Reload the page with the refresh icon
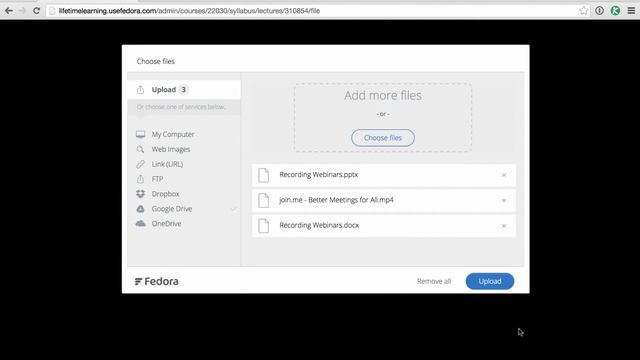 pyautogui.click(x=36, y=11)
